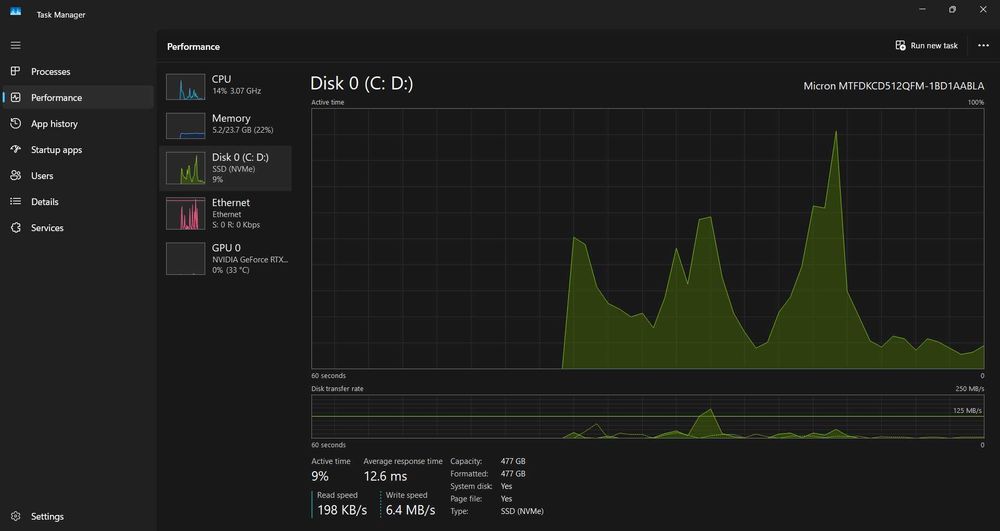Open the Users page
Image resolution: width=1000 pixels, height=531 pixels.
pos(78,175)
